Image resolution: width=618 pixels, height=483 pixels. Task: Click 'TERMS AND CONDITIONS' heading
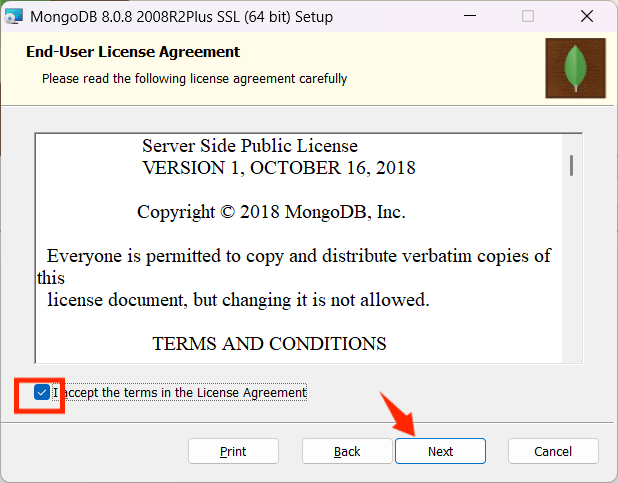pos(269,344)
